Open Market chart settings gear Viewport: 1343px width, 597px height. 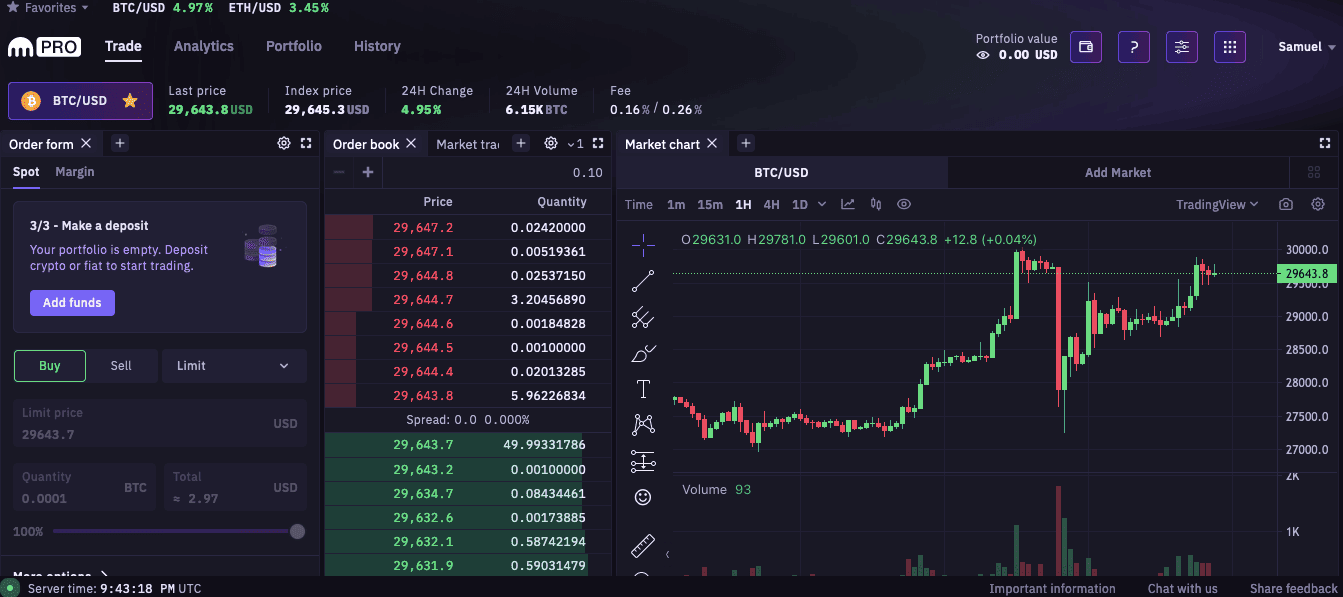pyautogui.click(x=1318, y=204)
